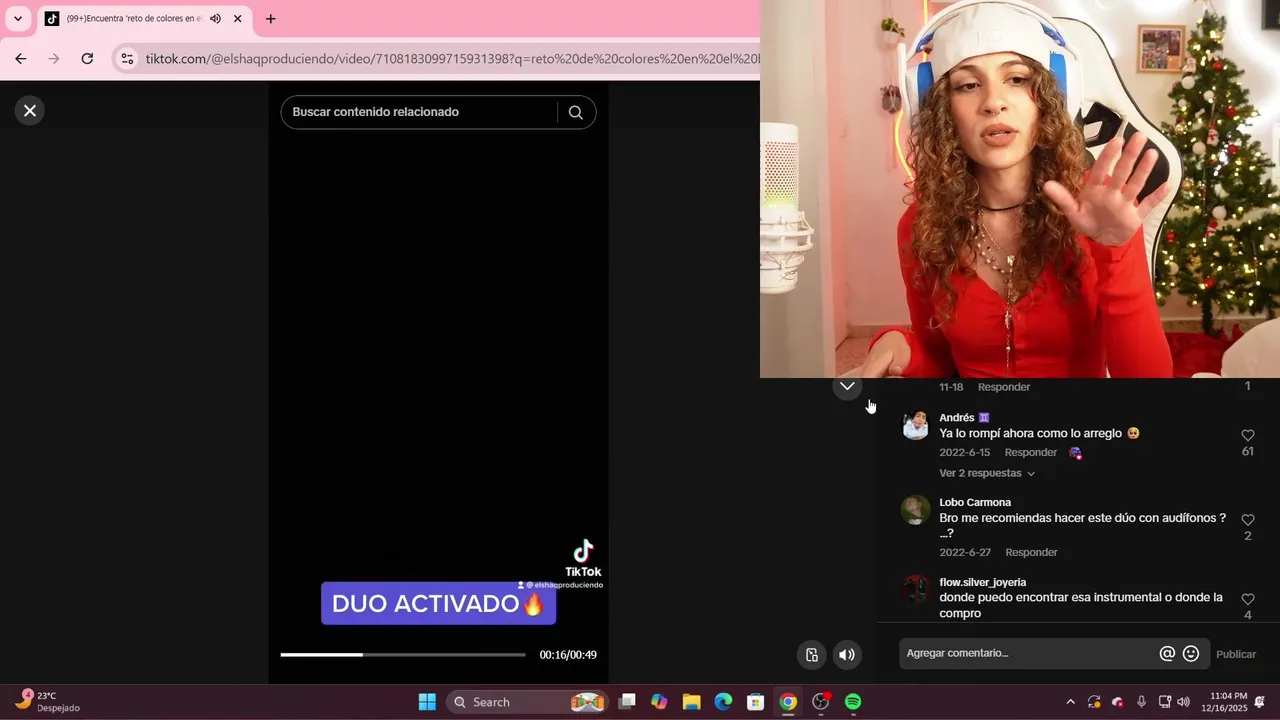Open the weather widget showing 23°C Despejado
1280x720 pixels.
(x=48, y=701)
